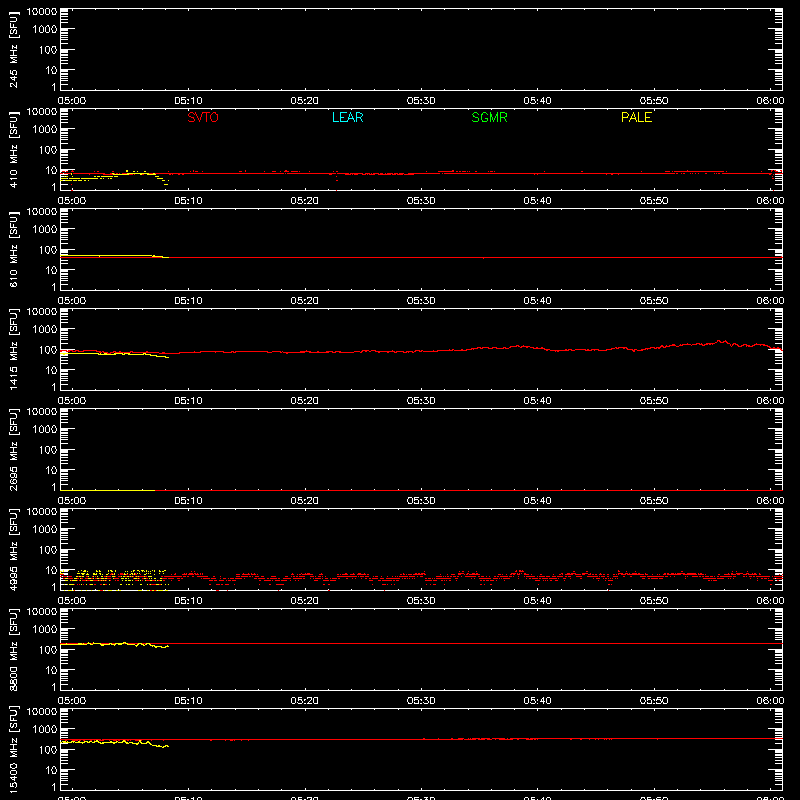Screen dimensions: 800x800
Task: Click 05:30 tick label under 8800 MHz panel
Action: click(x=421, y=701)
